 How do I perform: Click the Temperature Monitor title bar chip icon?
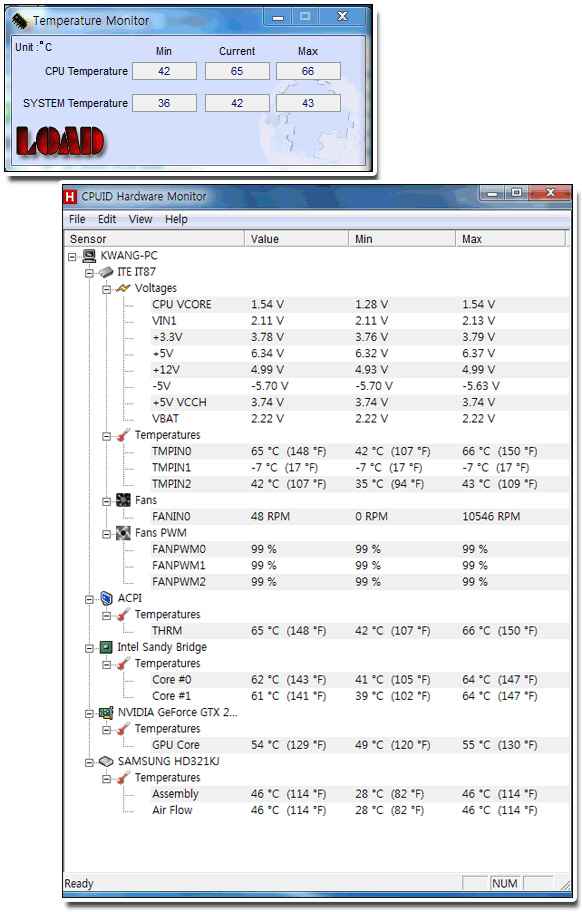point(20,22)
